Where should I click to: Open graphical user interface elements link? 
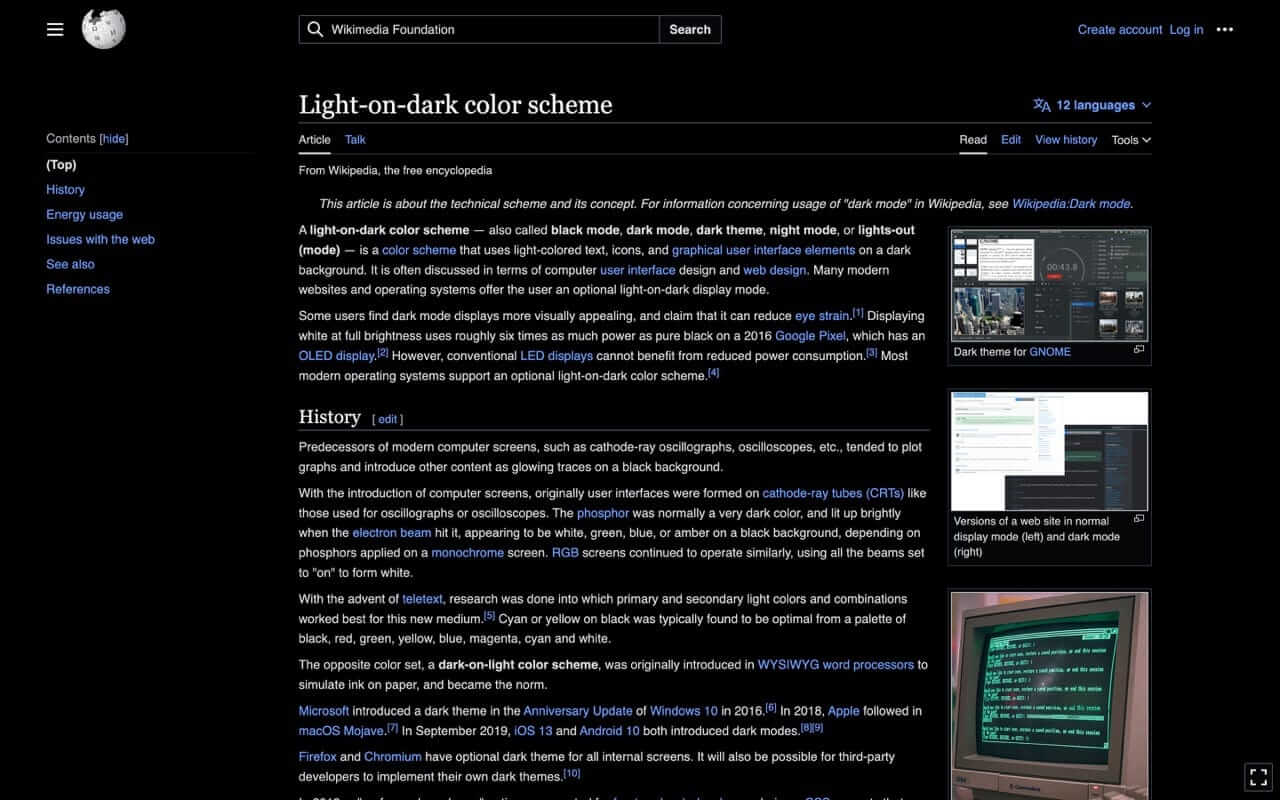tap(763, 250)
